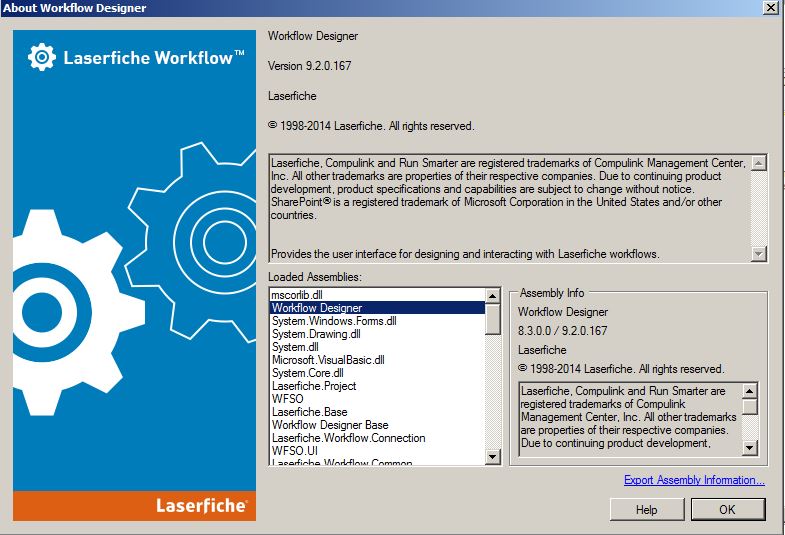Select mscorlib.dll in Loaded Assemblies
Image resolution: width=785 pixels, height=535 pixels.
tap(377, 295)
